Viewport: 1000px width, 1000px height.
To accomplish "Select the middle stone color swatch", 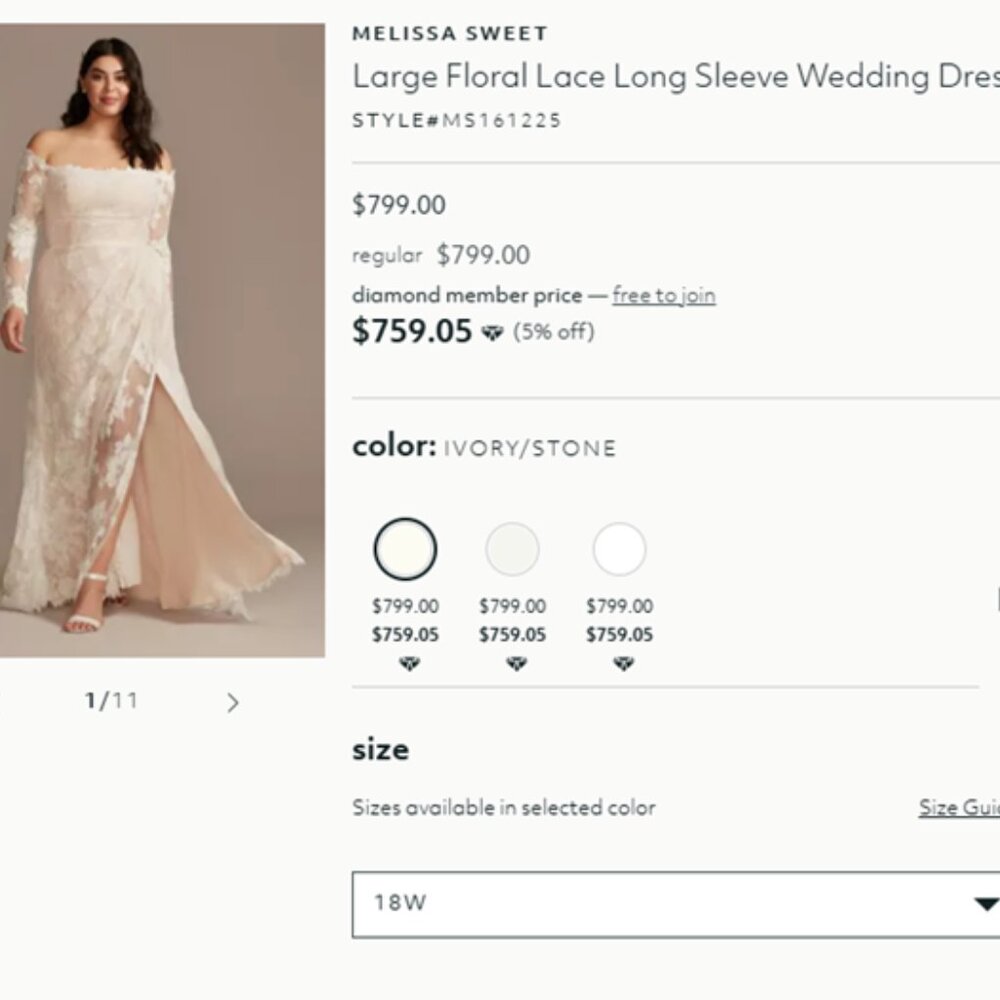I will click(x=513, y=549).
